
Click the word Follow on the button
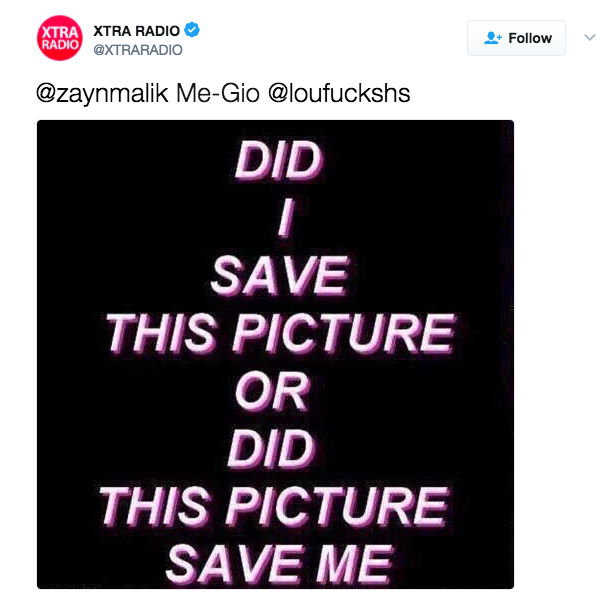[530, 38]
